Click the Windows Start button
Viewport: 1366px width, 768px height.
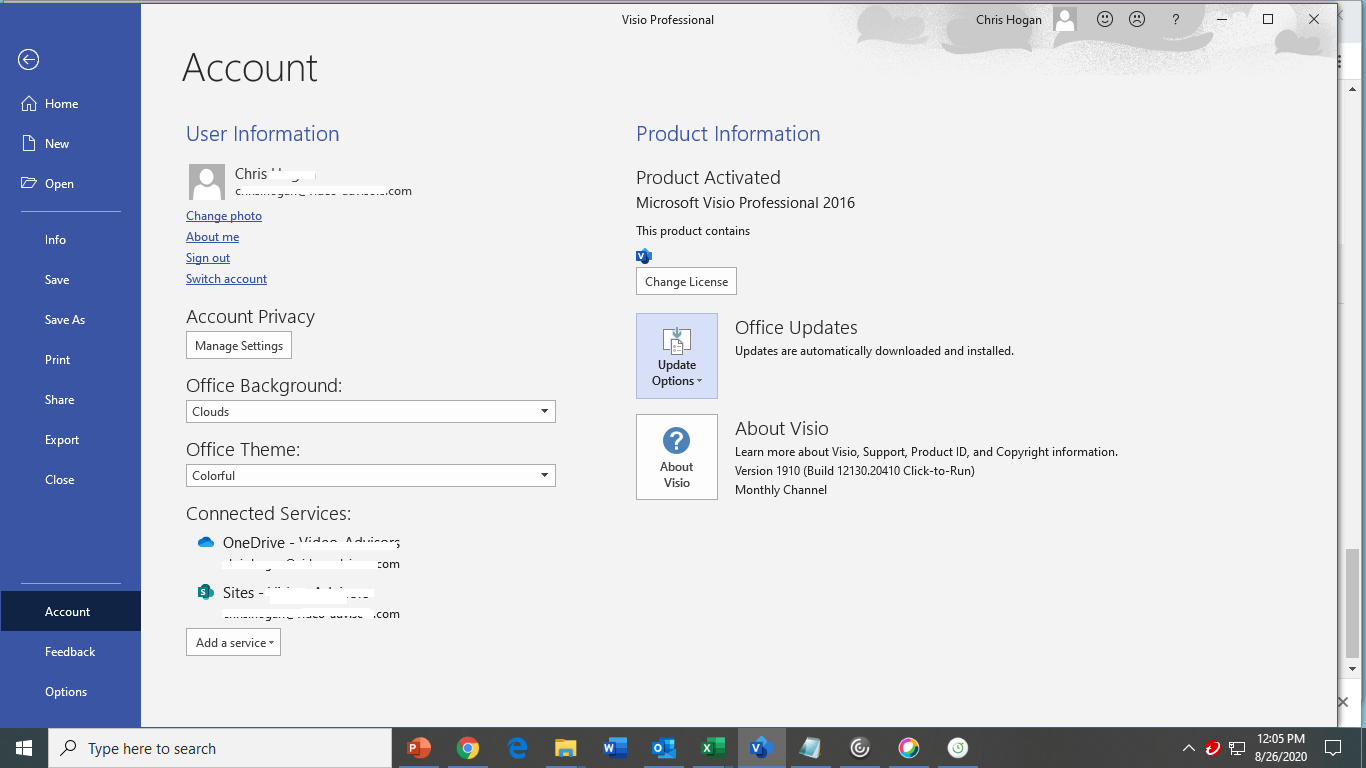(24, 748)
